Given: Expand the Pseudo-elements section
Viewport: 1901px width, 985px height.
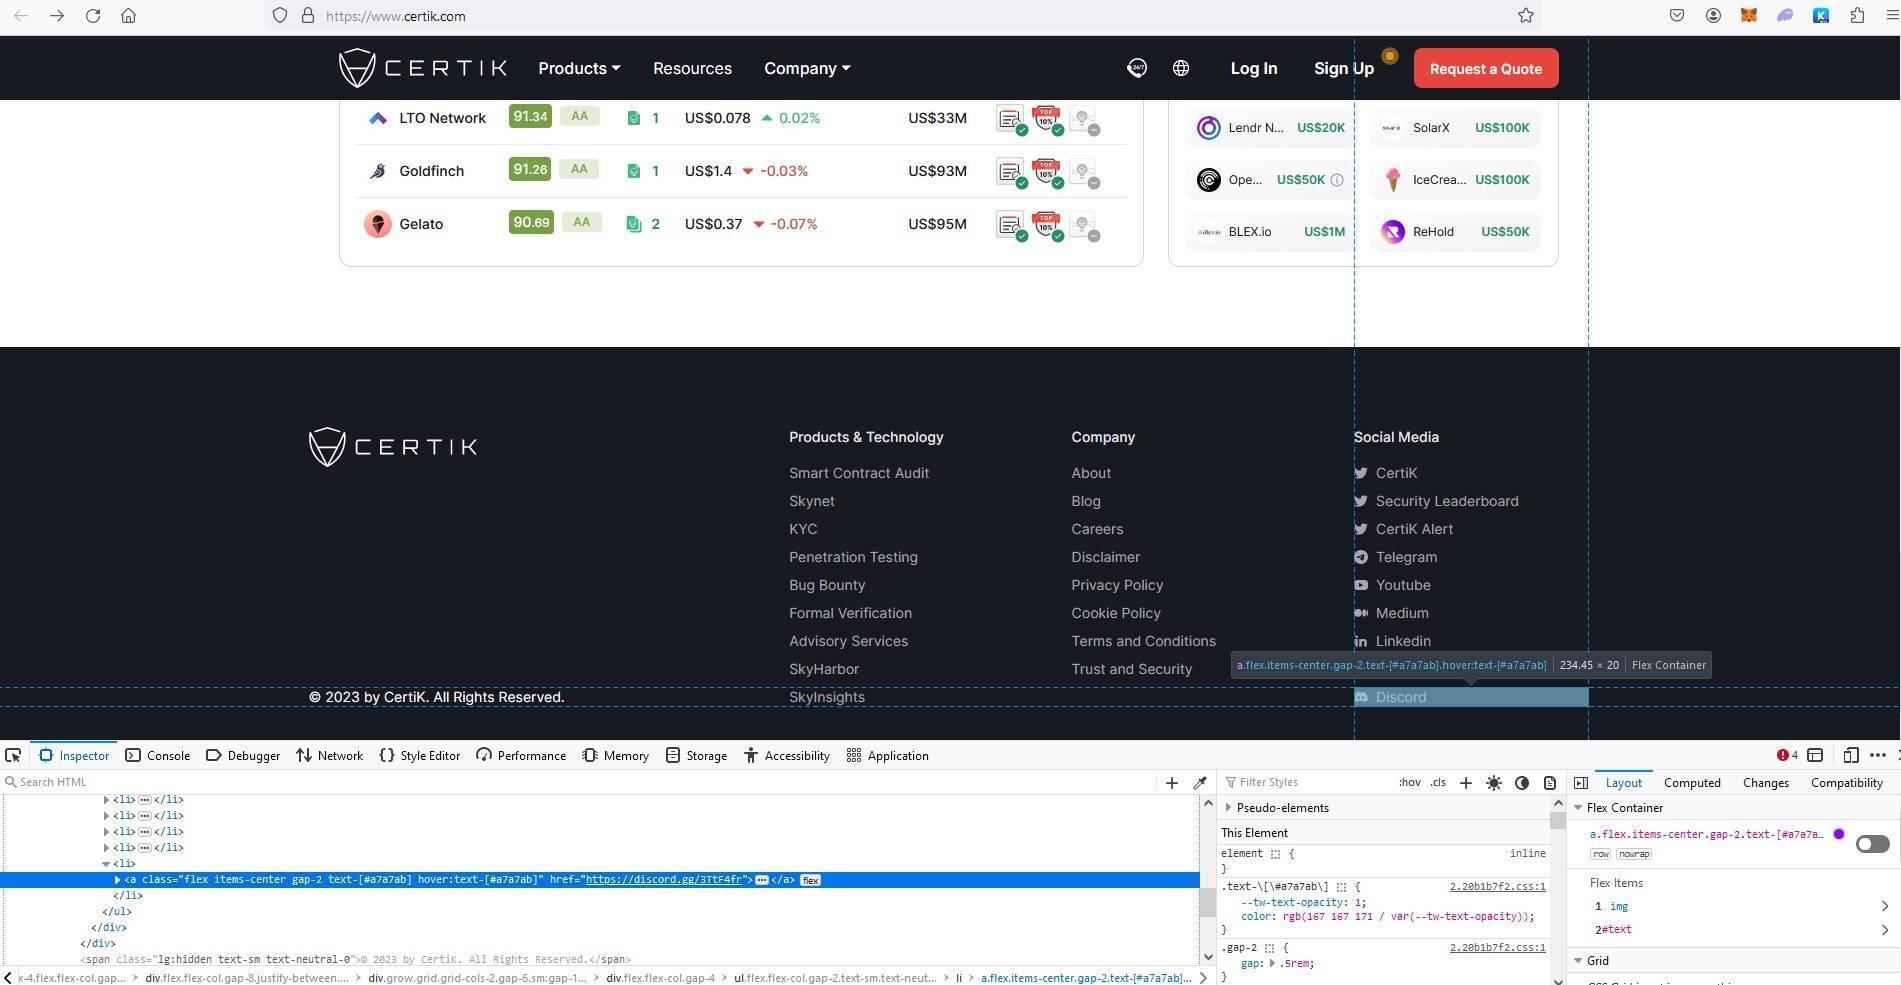Looking at the screenshot, I should (x=1228, y=808).
